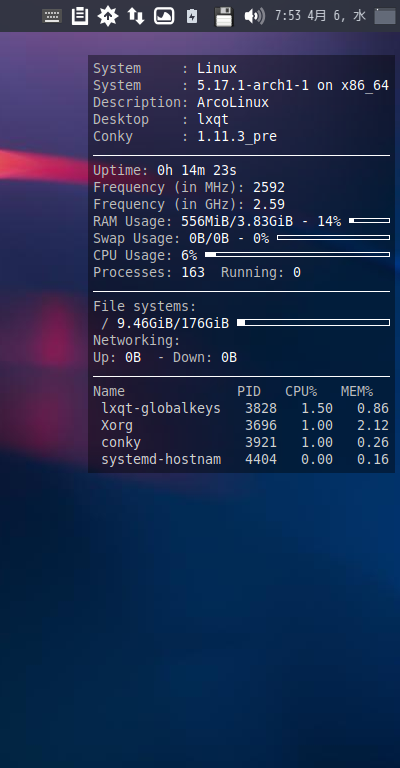Select the Running: 0 value
The image size is (400, 768).
[x=261, y=272]
